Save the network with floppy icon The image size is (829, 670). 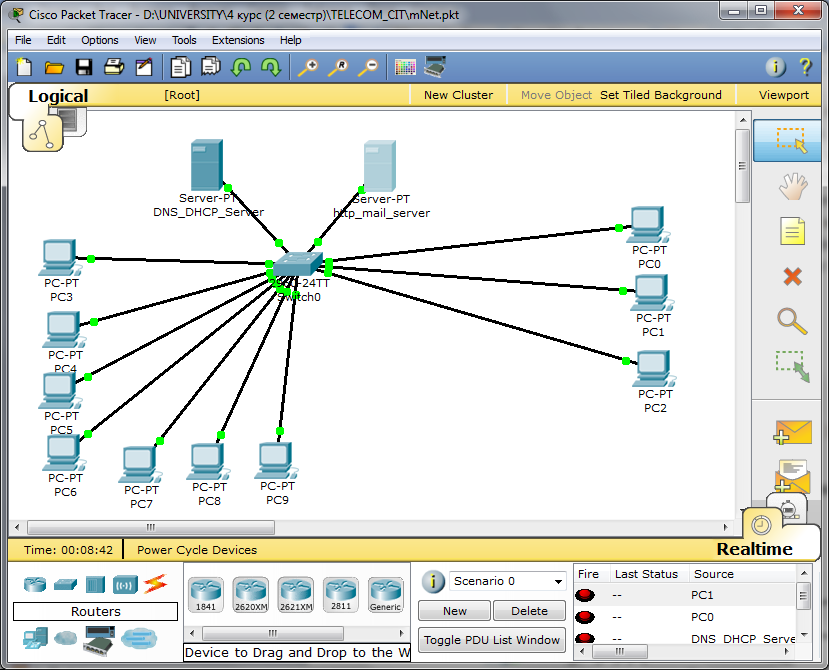pos(84,67)
